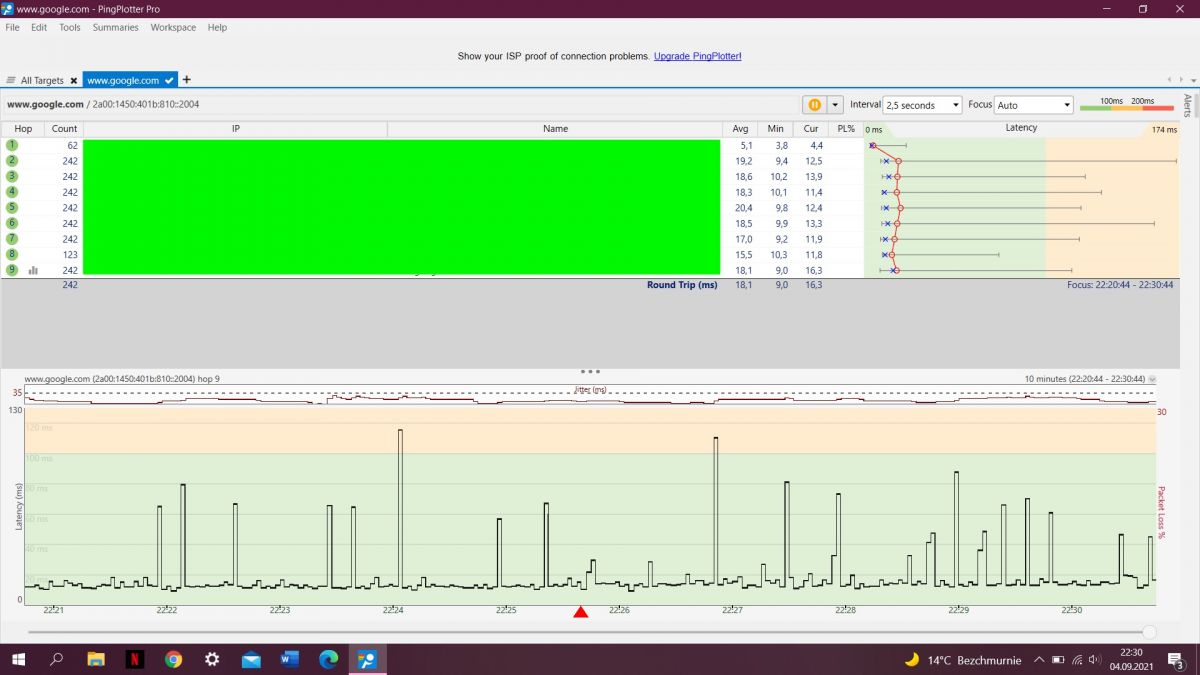Image resolution: width=1200 pixels, height=675 pixels.
Task: Open the File menu
Action: coord(12,28)
